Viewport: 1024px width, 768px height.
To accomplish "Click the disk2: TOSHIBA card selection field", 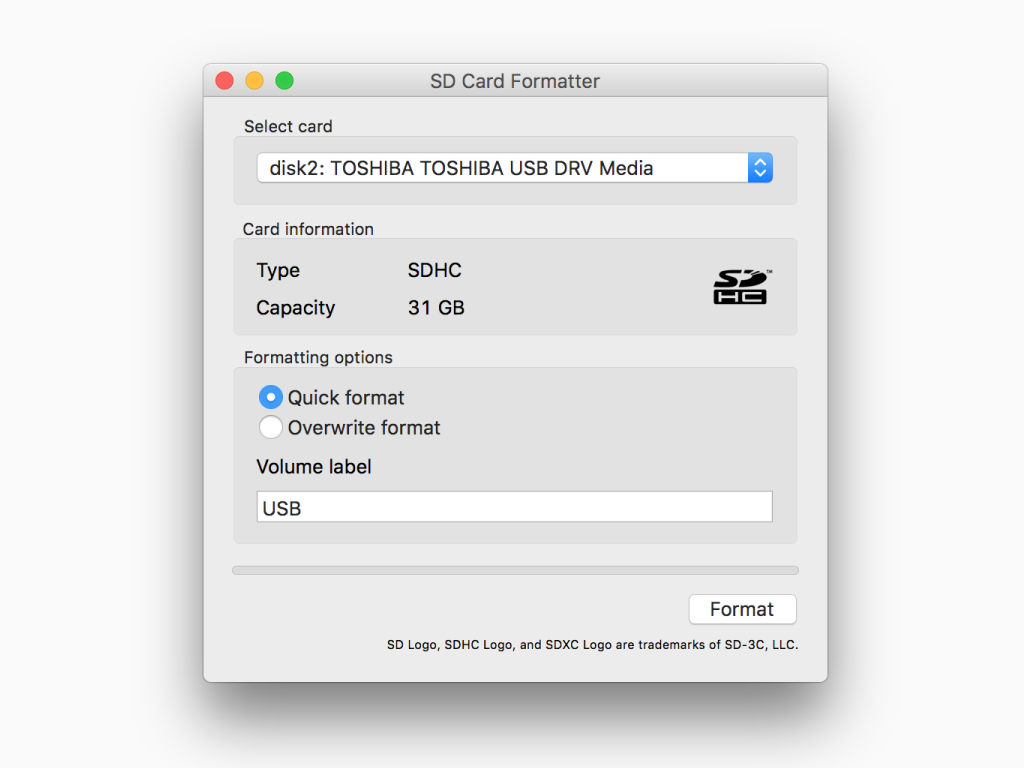I will click(515, 168).
